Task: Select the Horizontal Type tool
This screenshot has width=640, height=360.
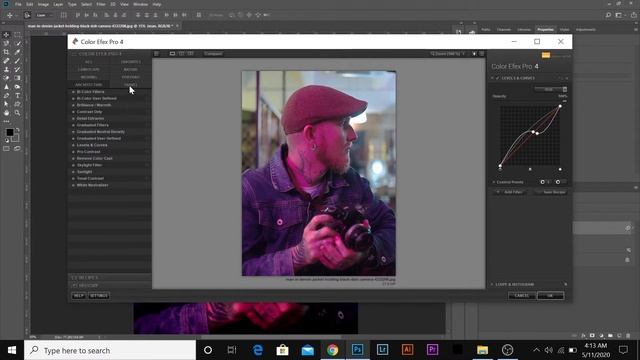Action: pos(17,96)
